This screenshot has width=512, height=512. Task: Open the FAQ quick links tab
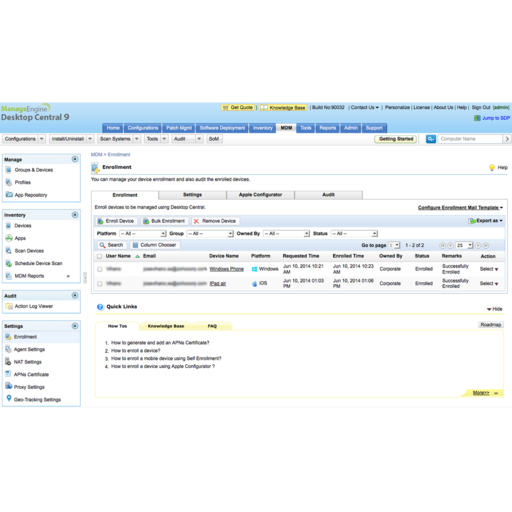pyautogui.click(x=212, y=326)
